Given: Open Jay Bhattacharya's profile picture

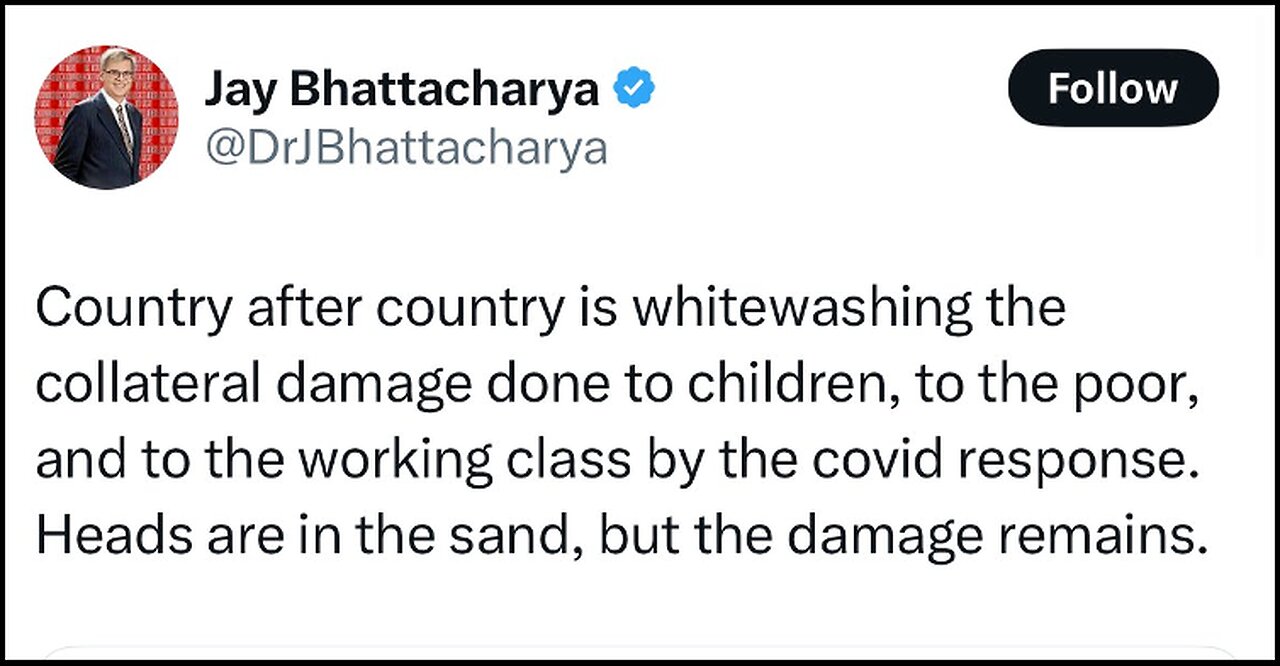Looking at the screenshot, I should pyautogui.click(x=106, y=117).
